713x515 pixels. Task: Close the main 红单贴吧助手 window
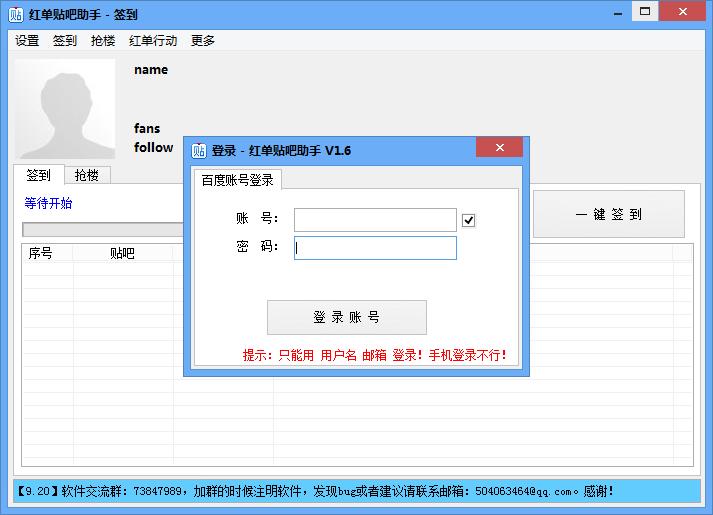pos(682,11)
